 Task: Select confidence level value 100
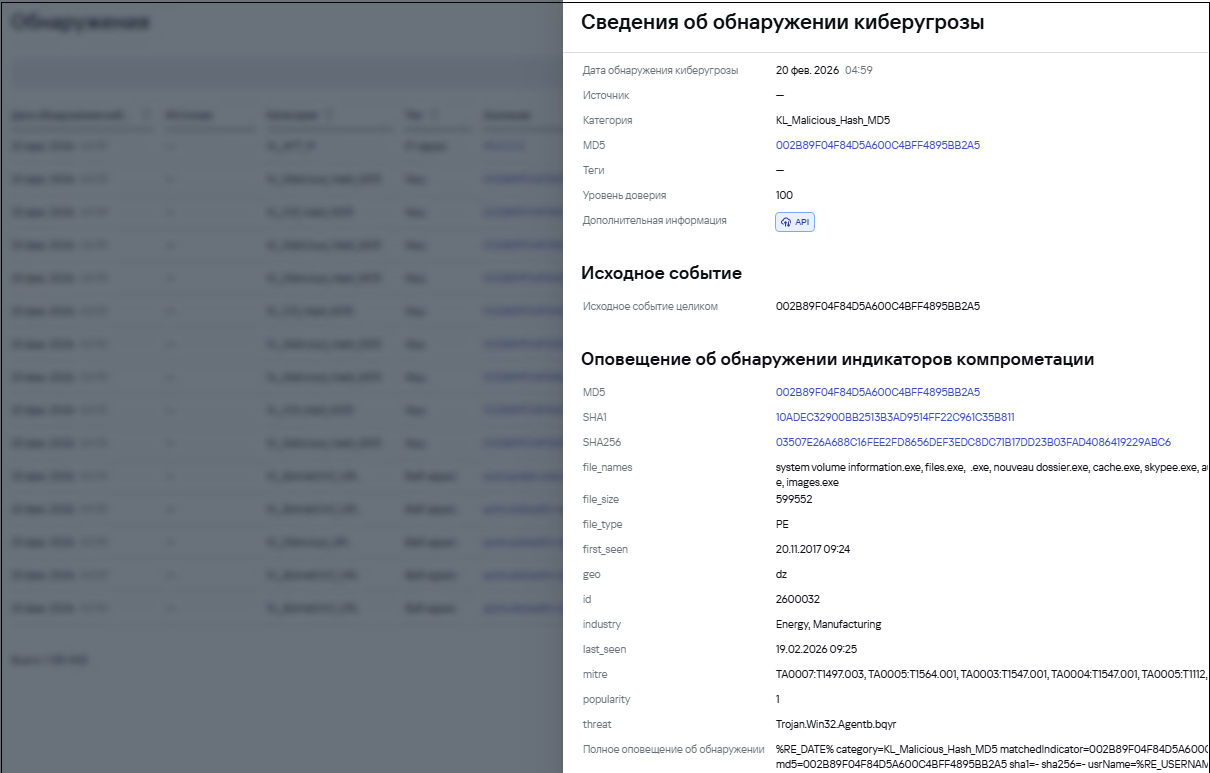point(785,195)
